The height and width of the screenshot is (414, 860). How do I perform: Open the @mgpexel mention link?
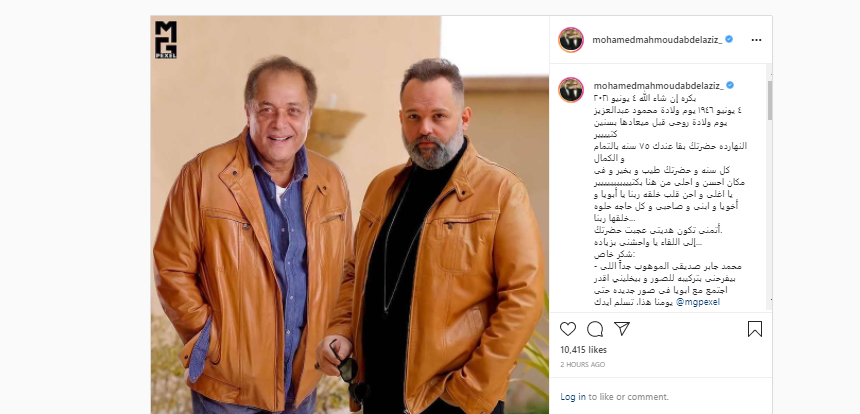(x=698, y=302)
